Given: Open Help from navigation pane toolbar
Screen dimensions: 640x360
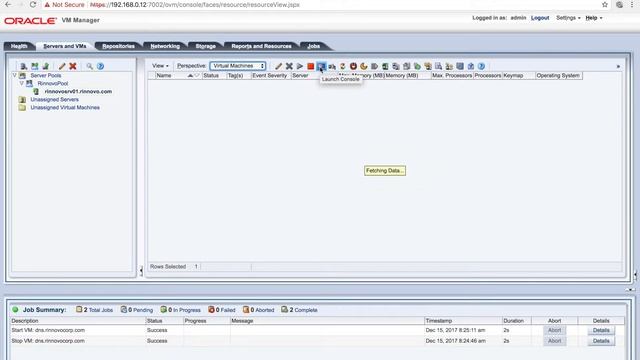Looking at the screenshot, I should (x=100, y=66).
